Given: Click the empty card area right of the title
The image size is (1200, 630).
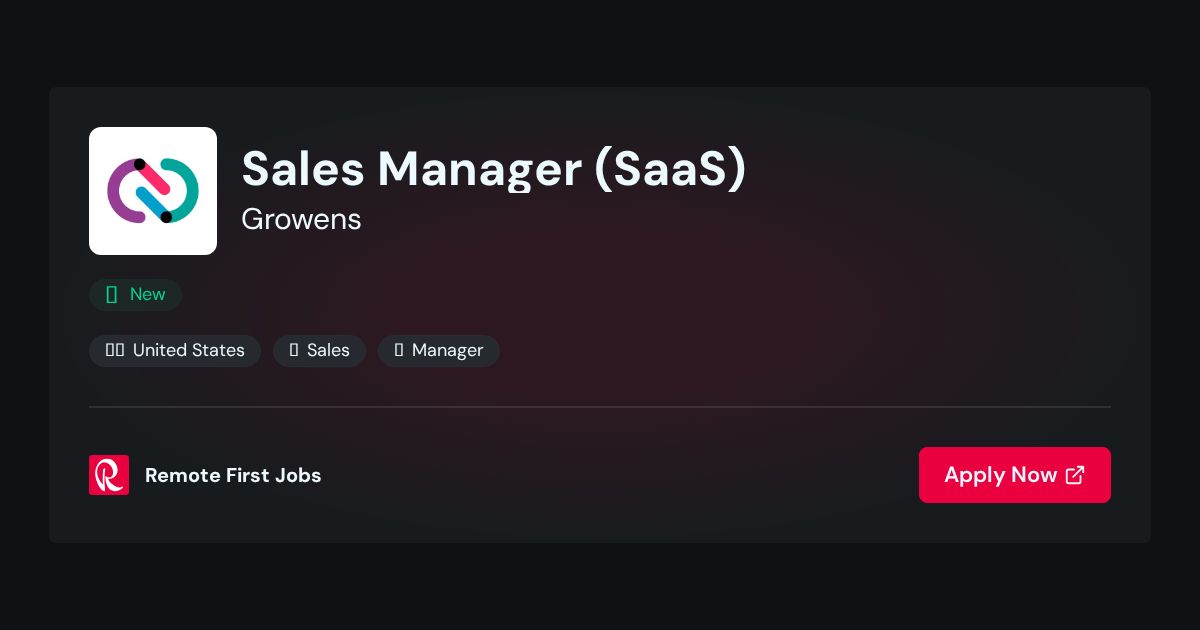Looking at the screenshot, I should click(930, 190).
